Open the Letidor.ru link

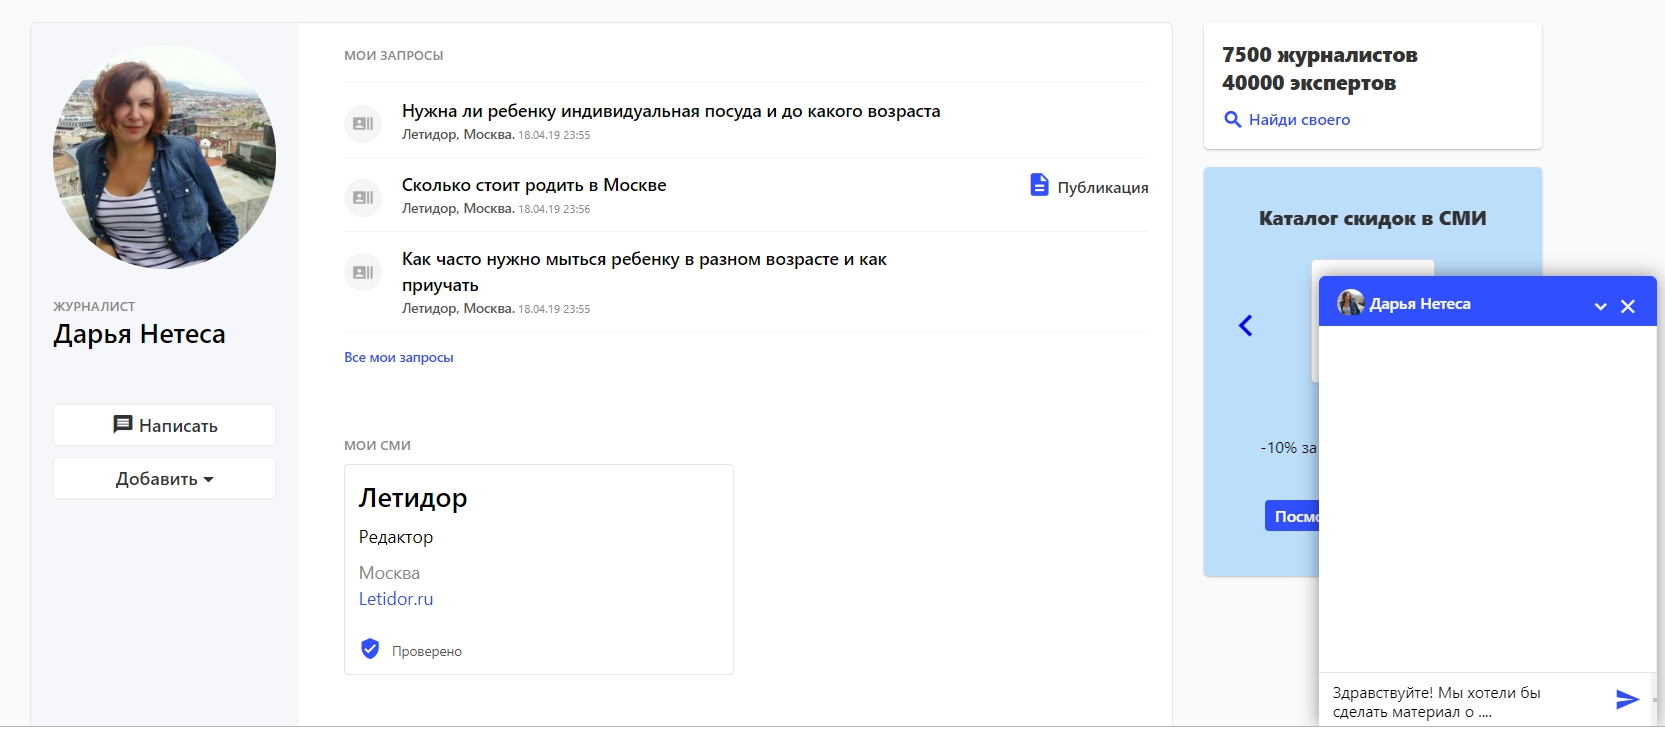(x=396, y=599)
